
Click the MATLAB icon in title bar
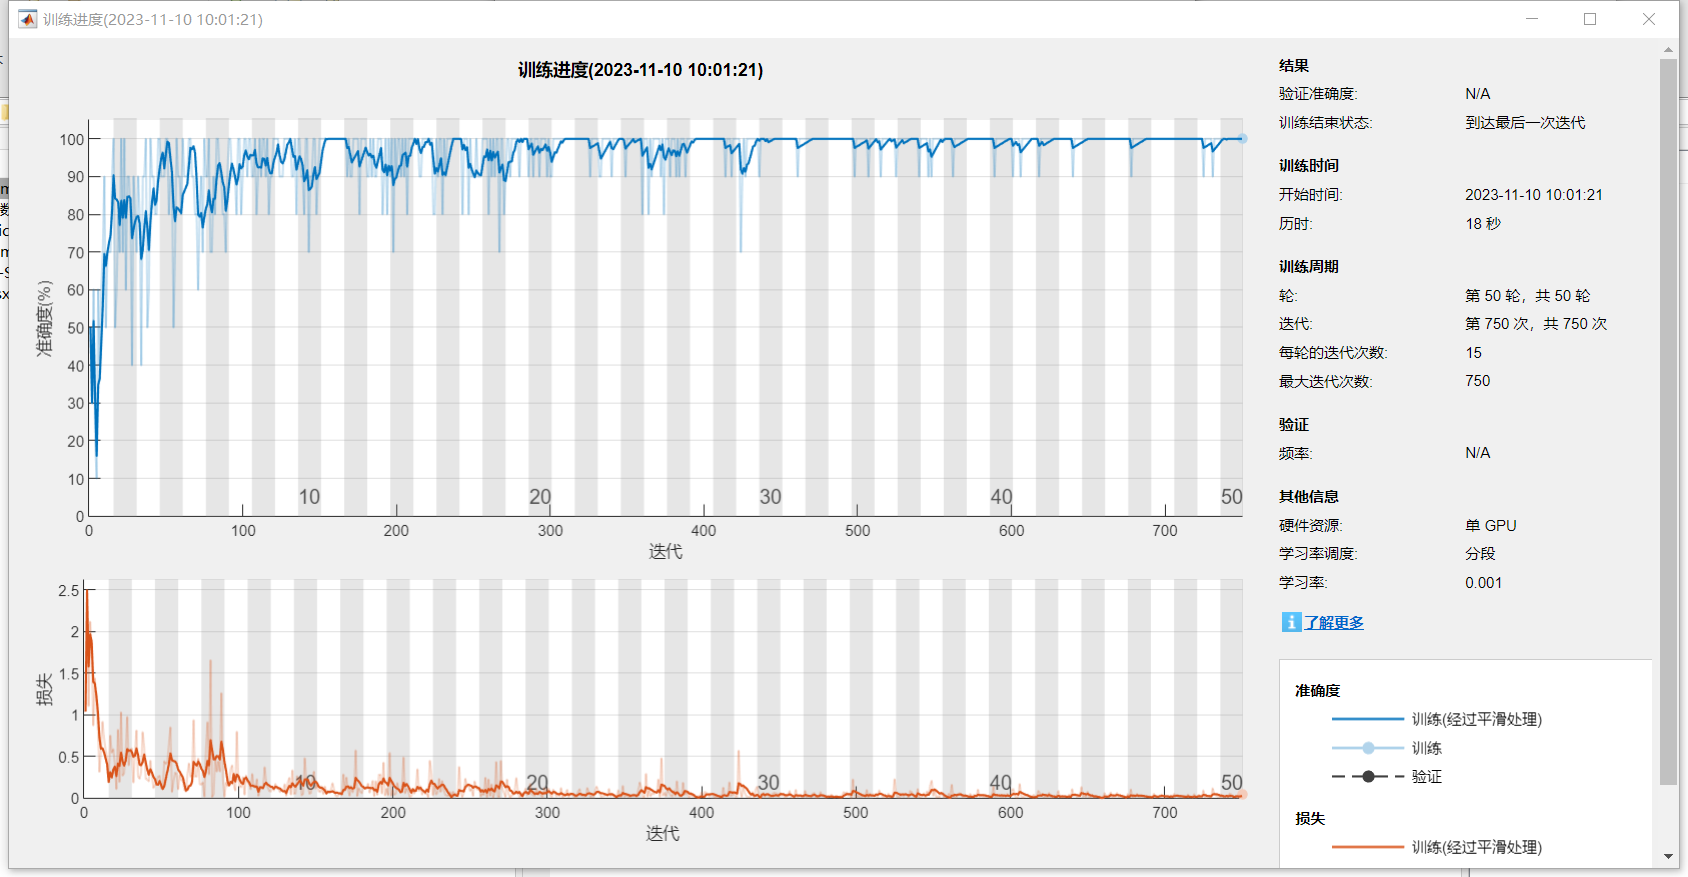(28, 19)
